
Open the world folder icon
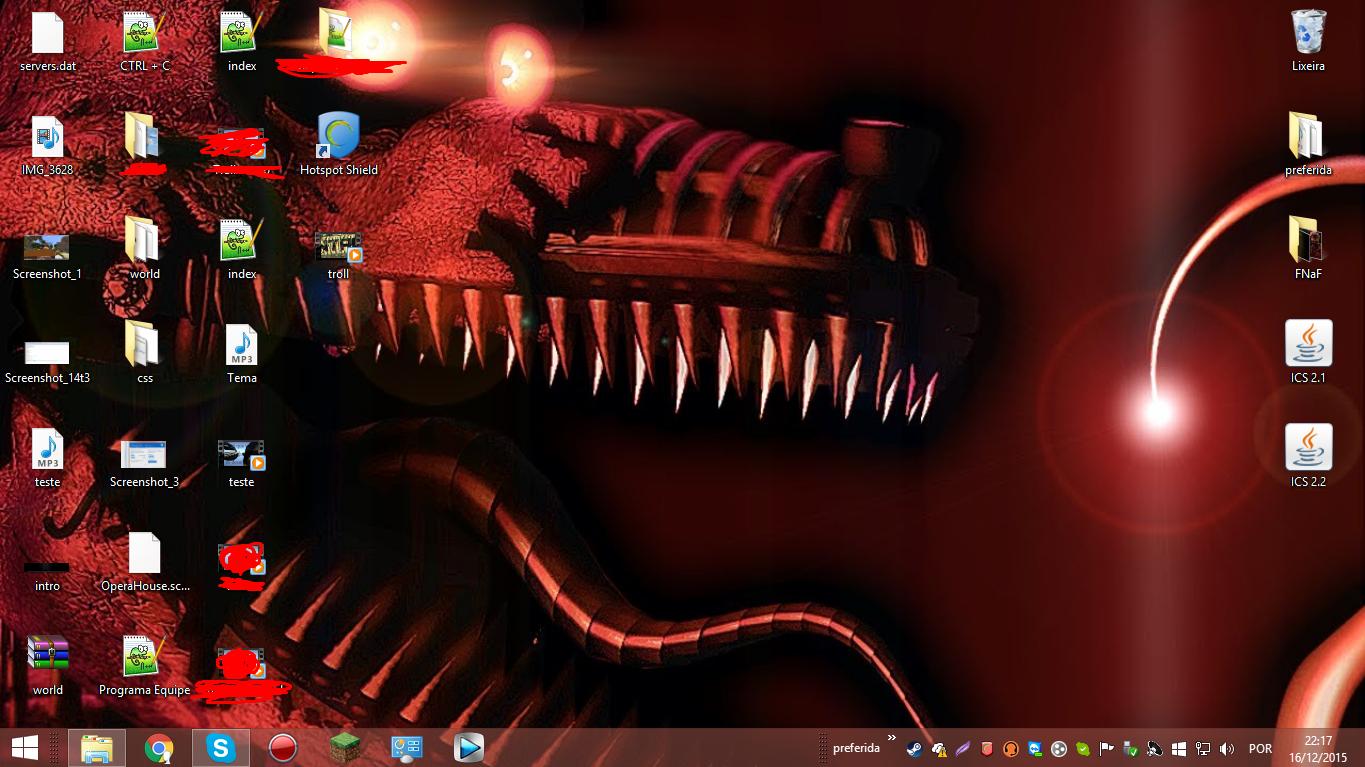pos(145,248)
